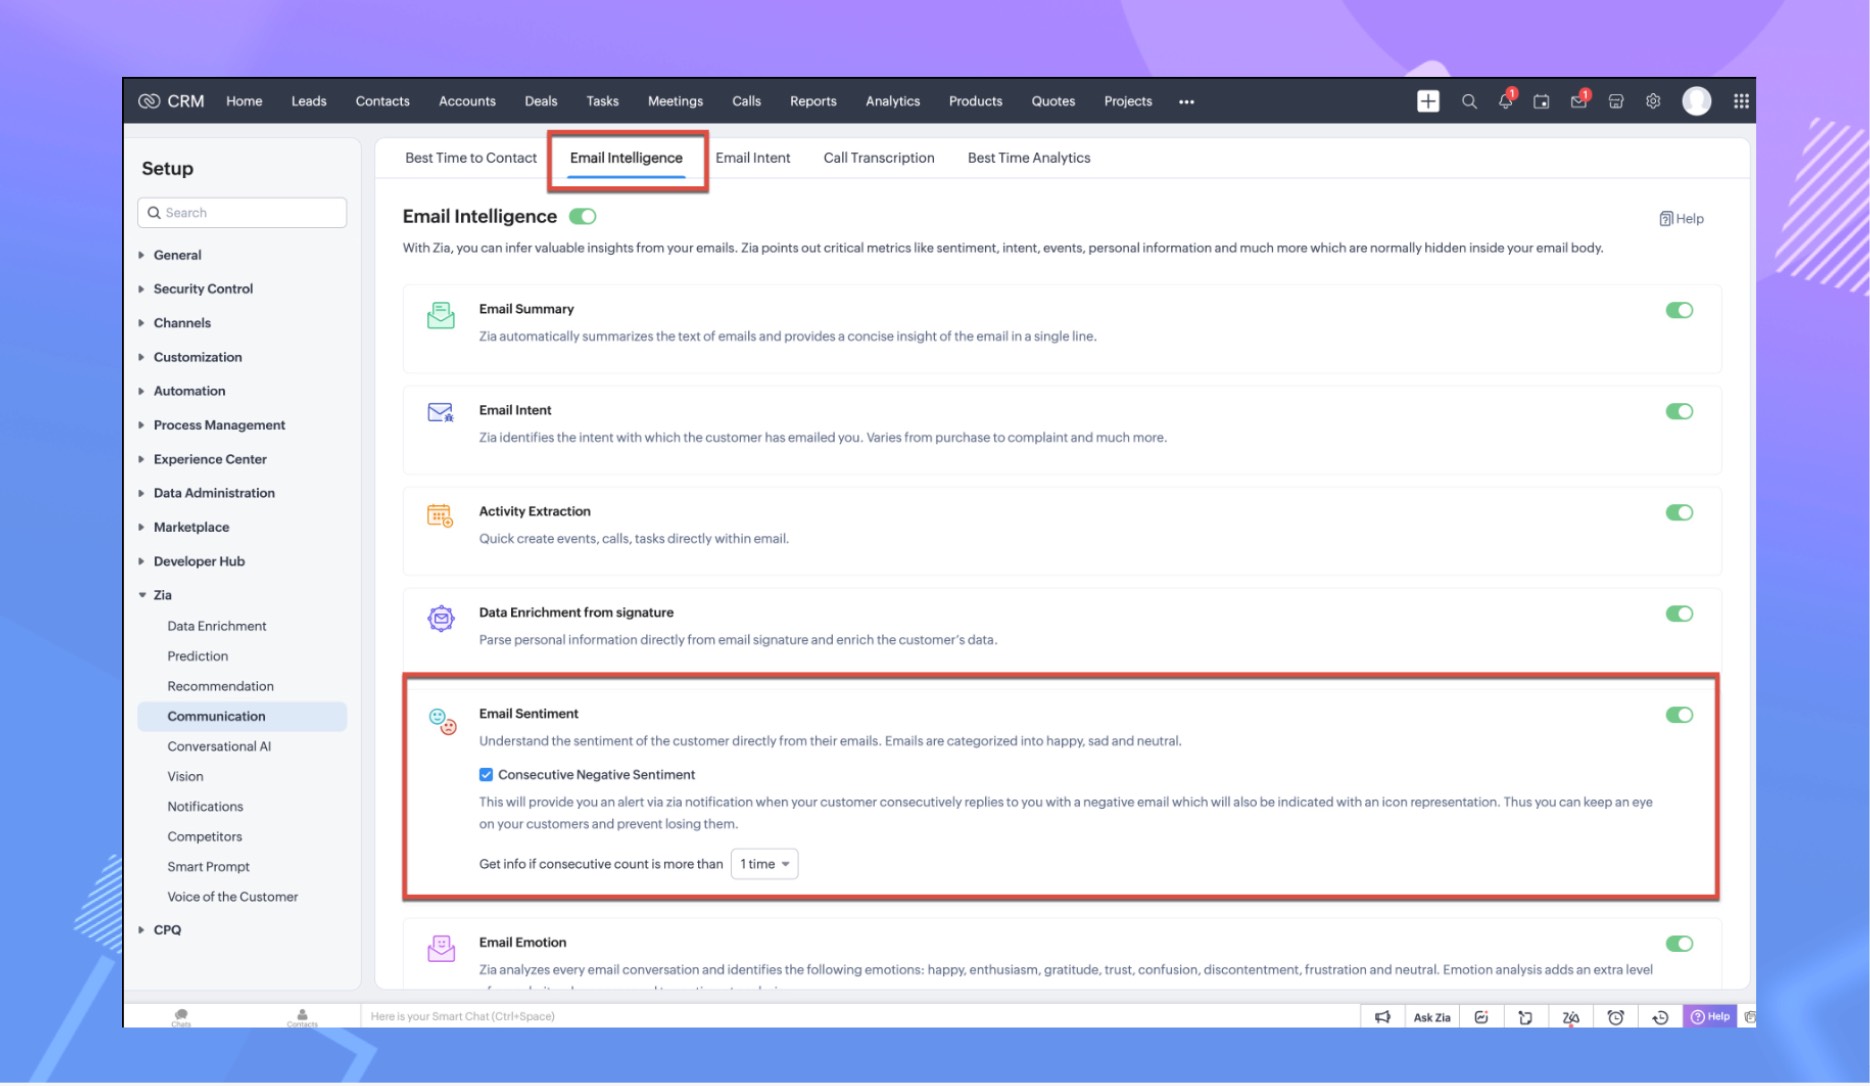Open the notifications bell icon
Viewport: 1870px width, 1086px height.
[1505, 101]
